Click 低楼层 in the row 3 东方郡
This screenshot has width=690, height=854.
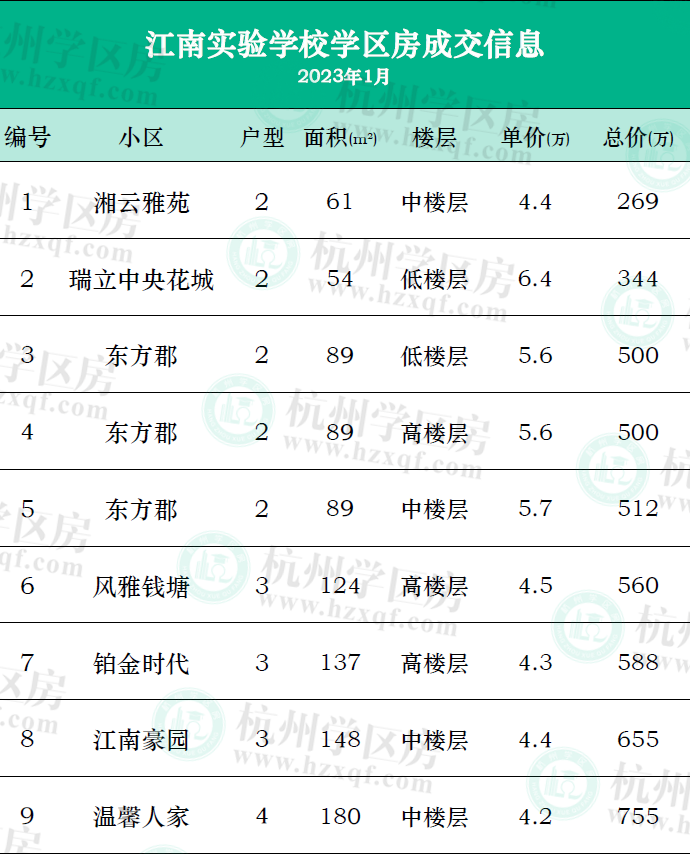[435, 356]
